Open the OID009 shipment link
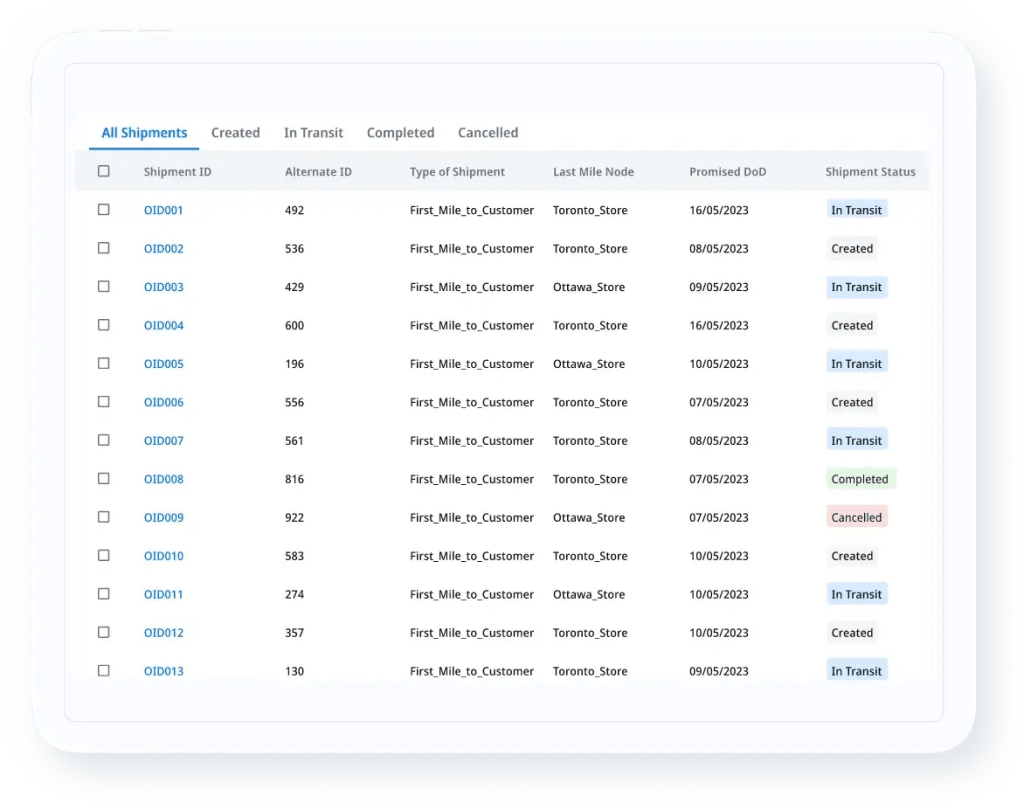This screenshot has width=1024, height=804. click(163, 517)
